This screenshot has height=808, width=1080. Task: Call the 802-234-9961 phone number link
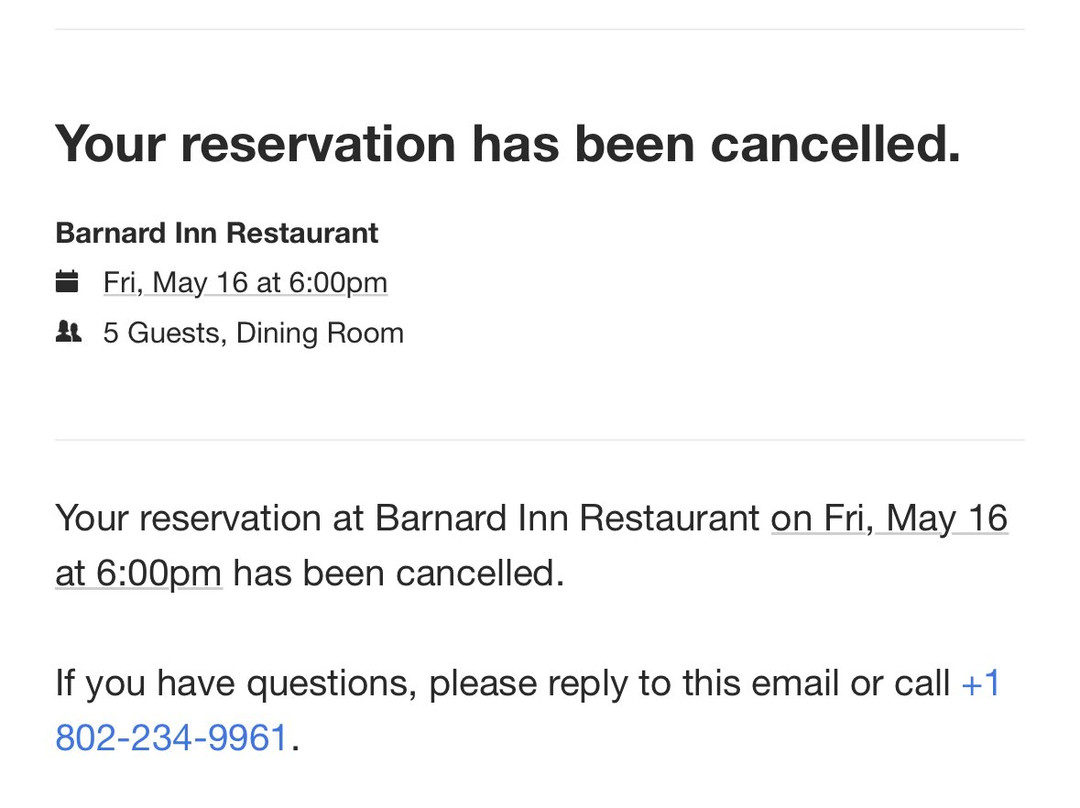pos(171,738)
